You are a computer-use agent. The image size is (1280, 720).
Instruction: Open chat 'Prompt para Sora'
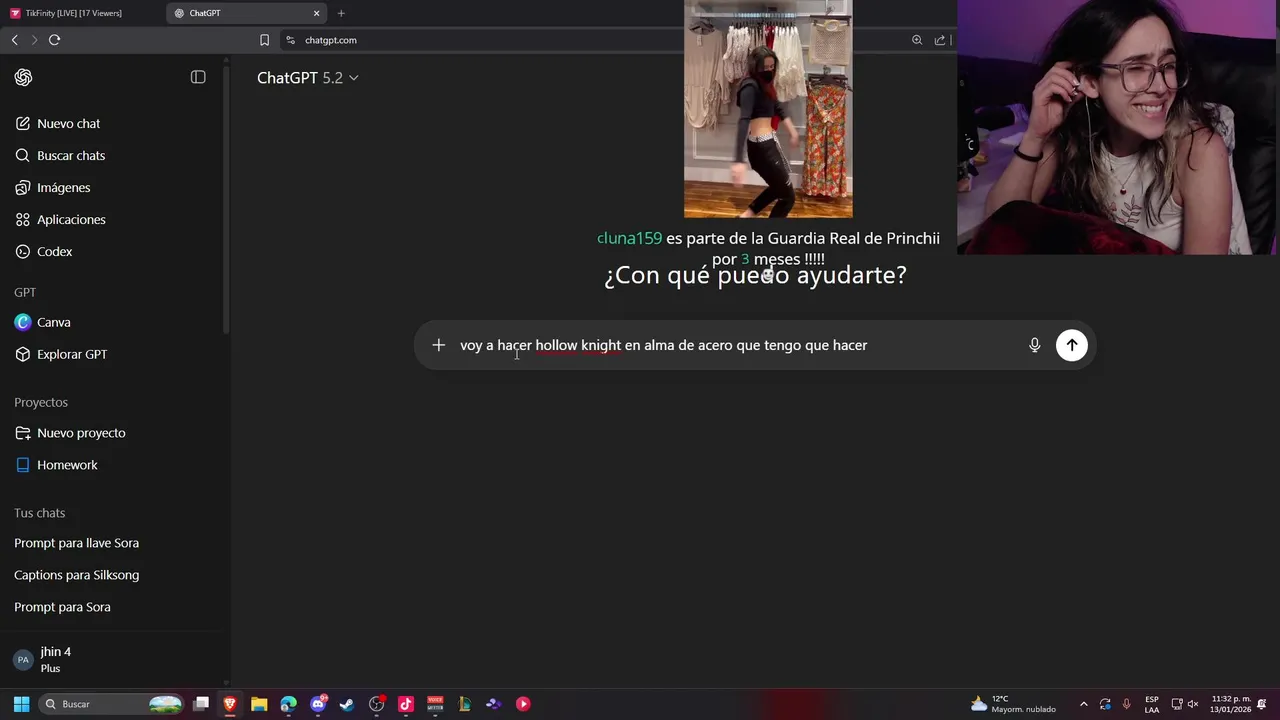pos(62,607)
